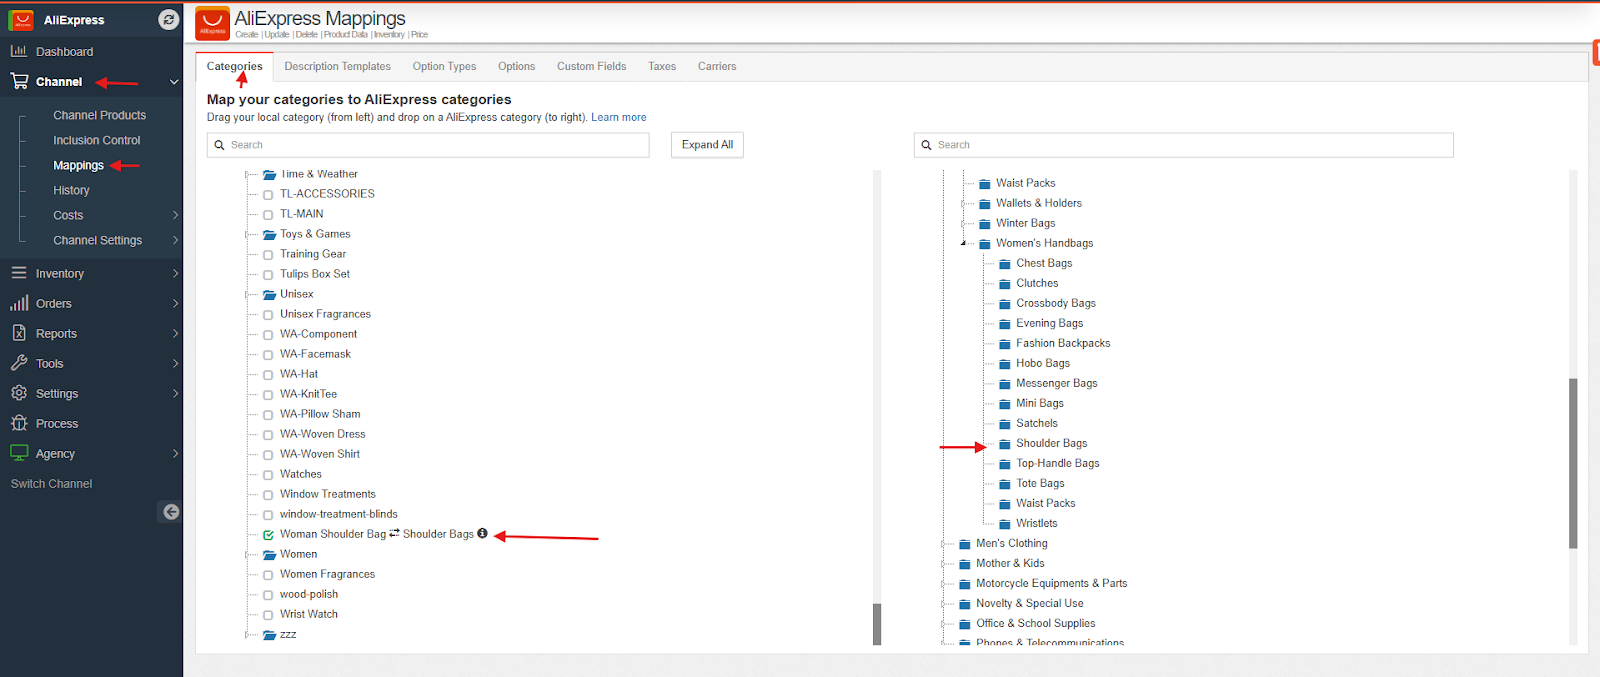Image resolution: width=1600 pixels, height=677 pixels.
Task: Check the Watches checkbox
Action: [x=268, y=475]
